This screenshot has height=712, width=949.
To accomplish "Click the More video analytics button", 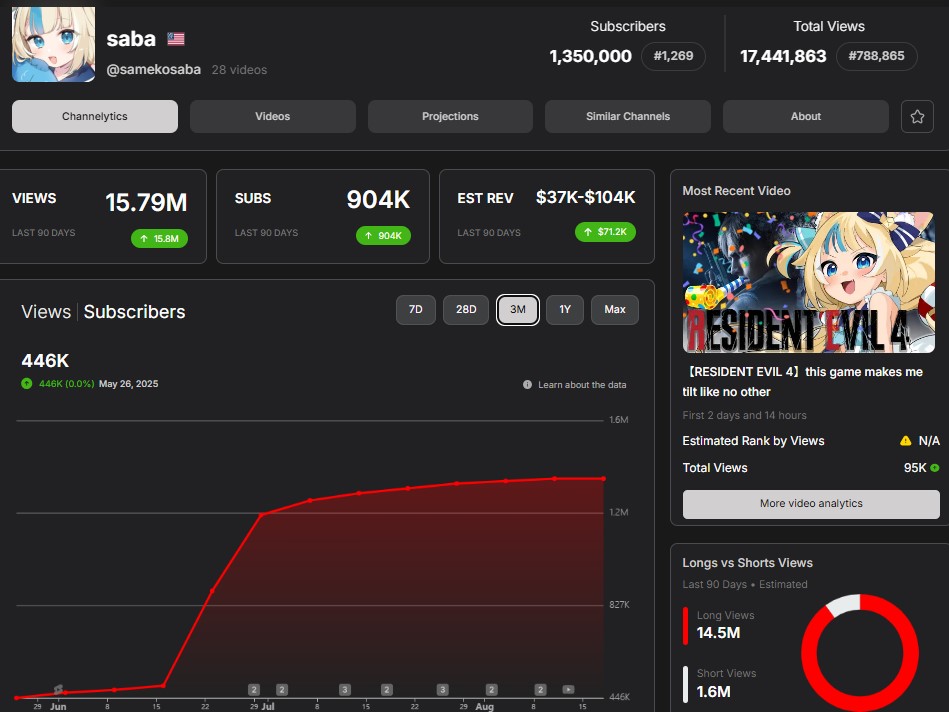I will coord(811,504).
